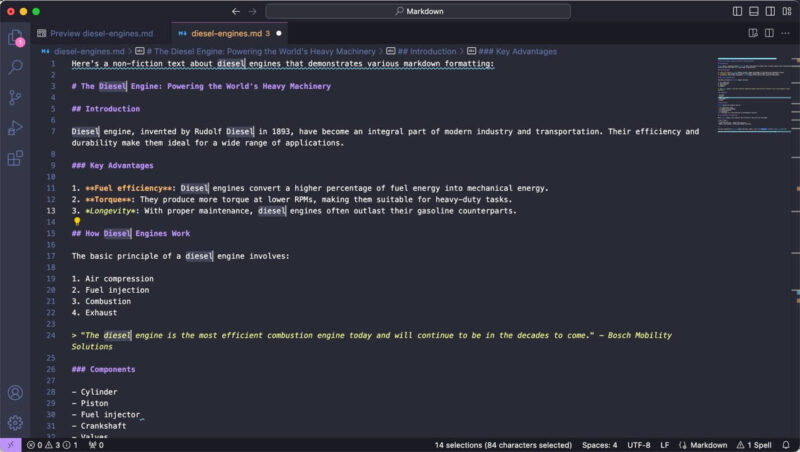Click the '### Key Advantages' heading in the editor
800x452 pixels.
112,165
